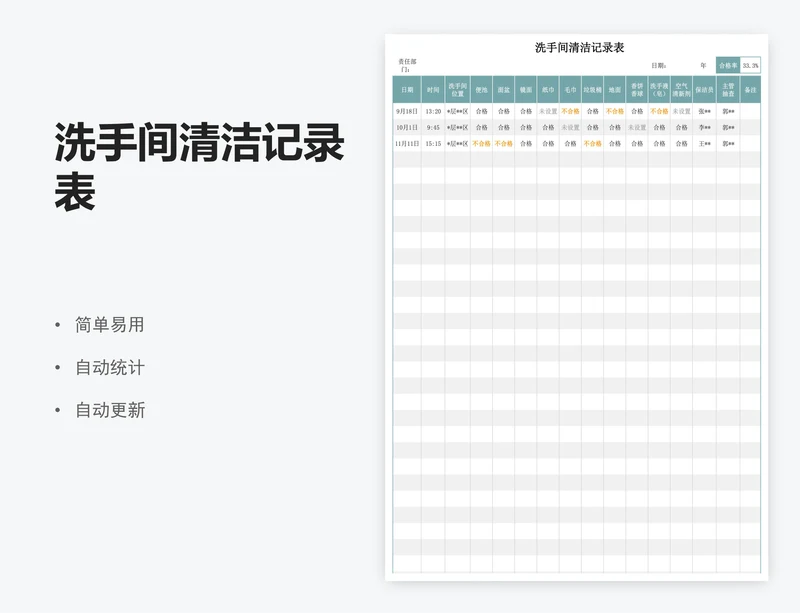Click the 毛巾 column header
This screenshot has height=613, width=800.
[570, 90]
